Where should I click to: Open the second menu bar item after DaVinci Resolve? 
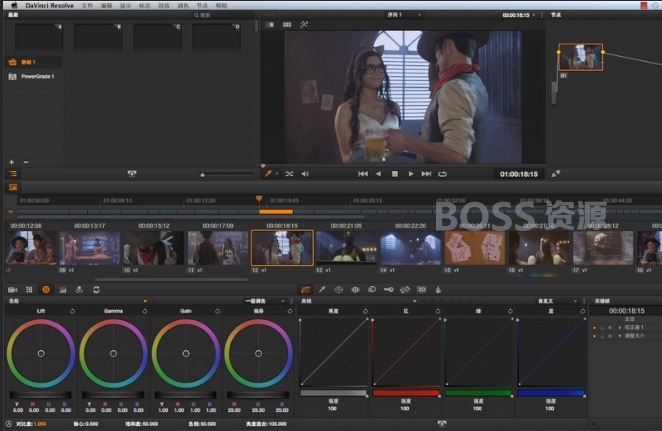[x=106, y=5]
